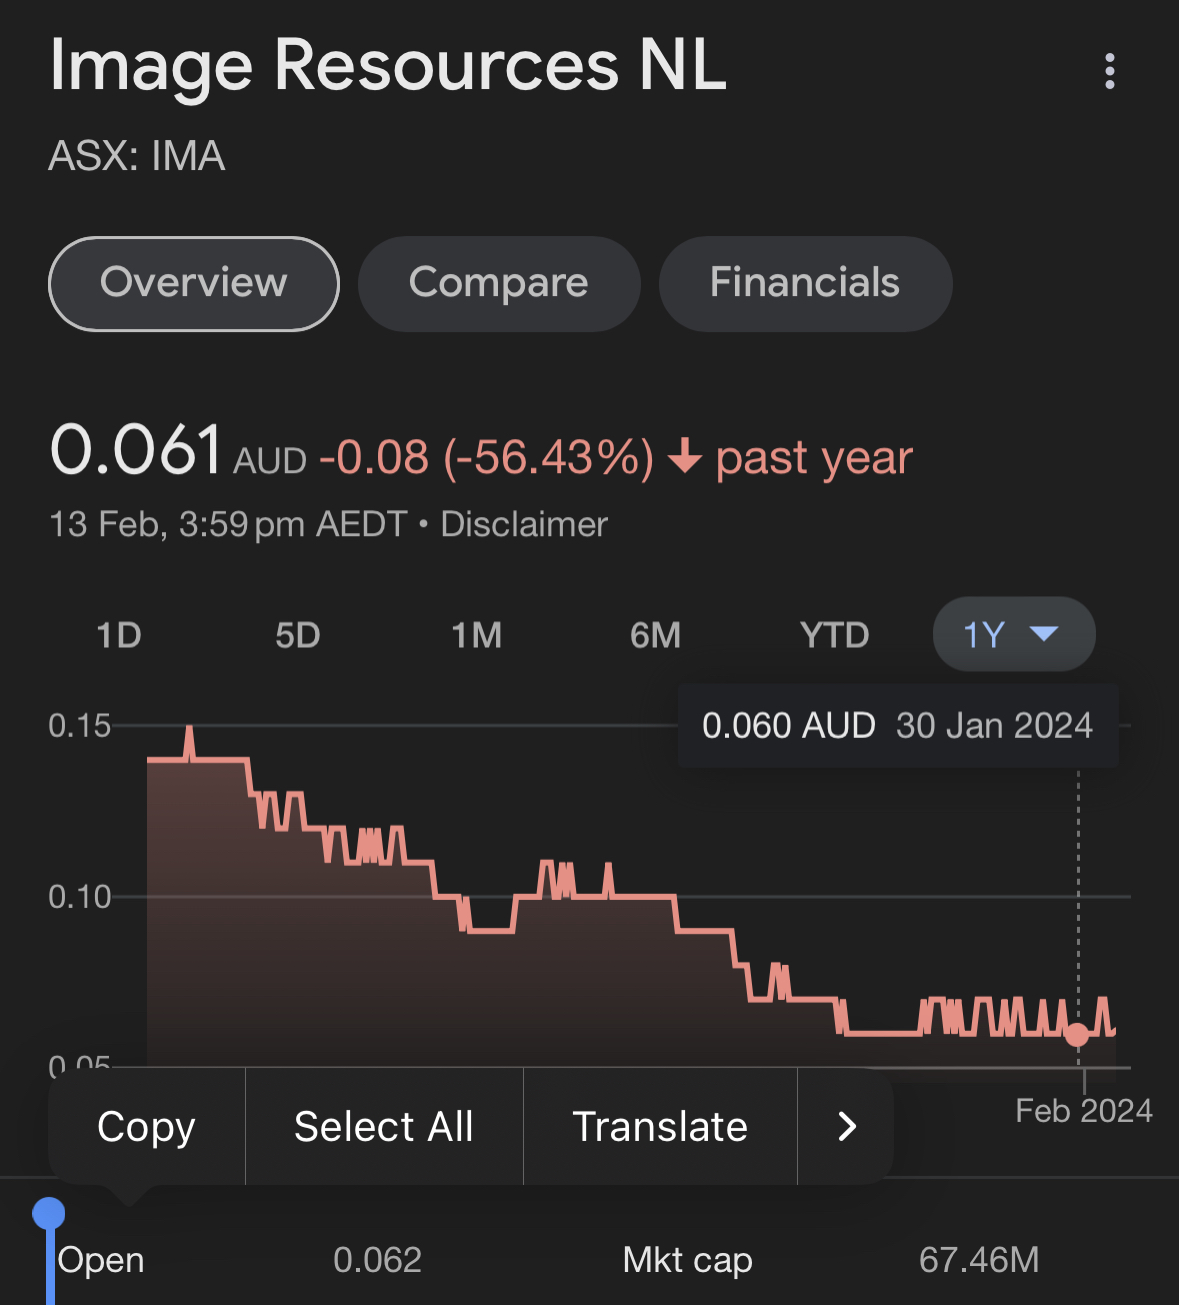
Task: Open the Financials tab
Action: pyautogui.click(x=805, y=283)
